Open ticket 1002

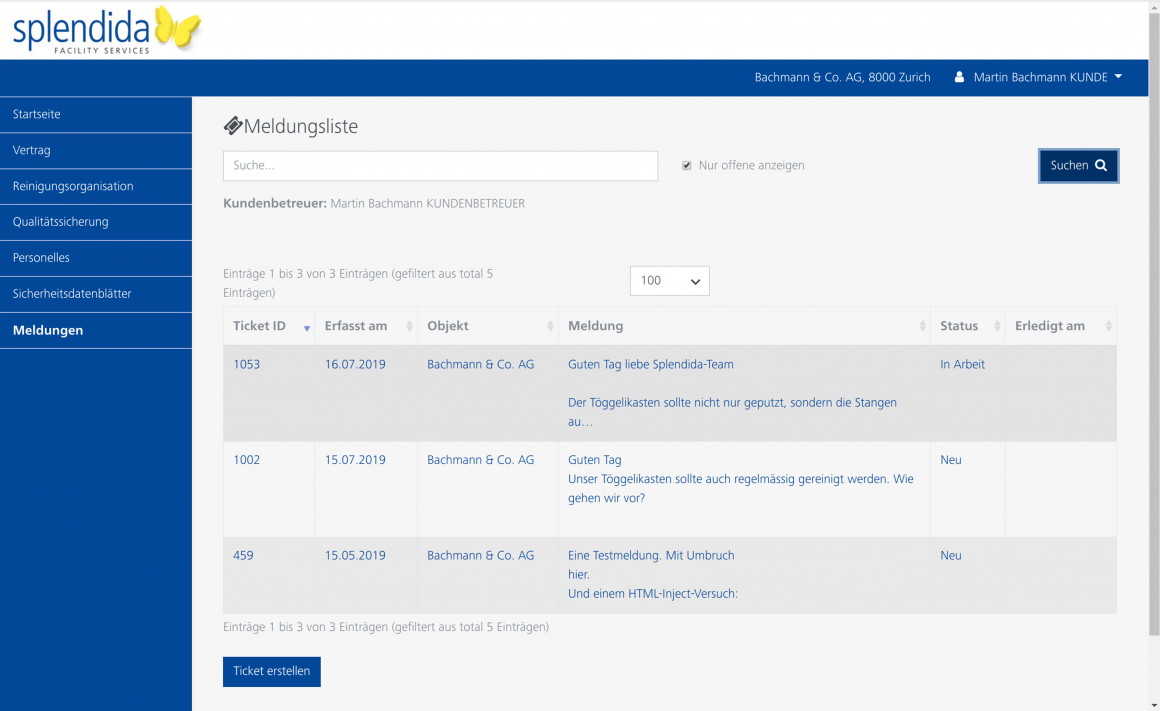coord(246,459)
